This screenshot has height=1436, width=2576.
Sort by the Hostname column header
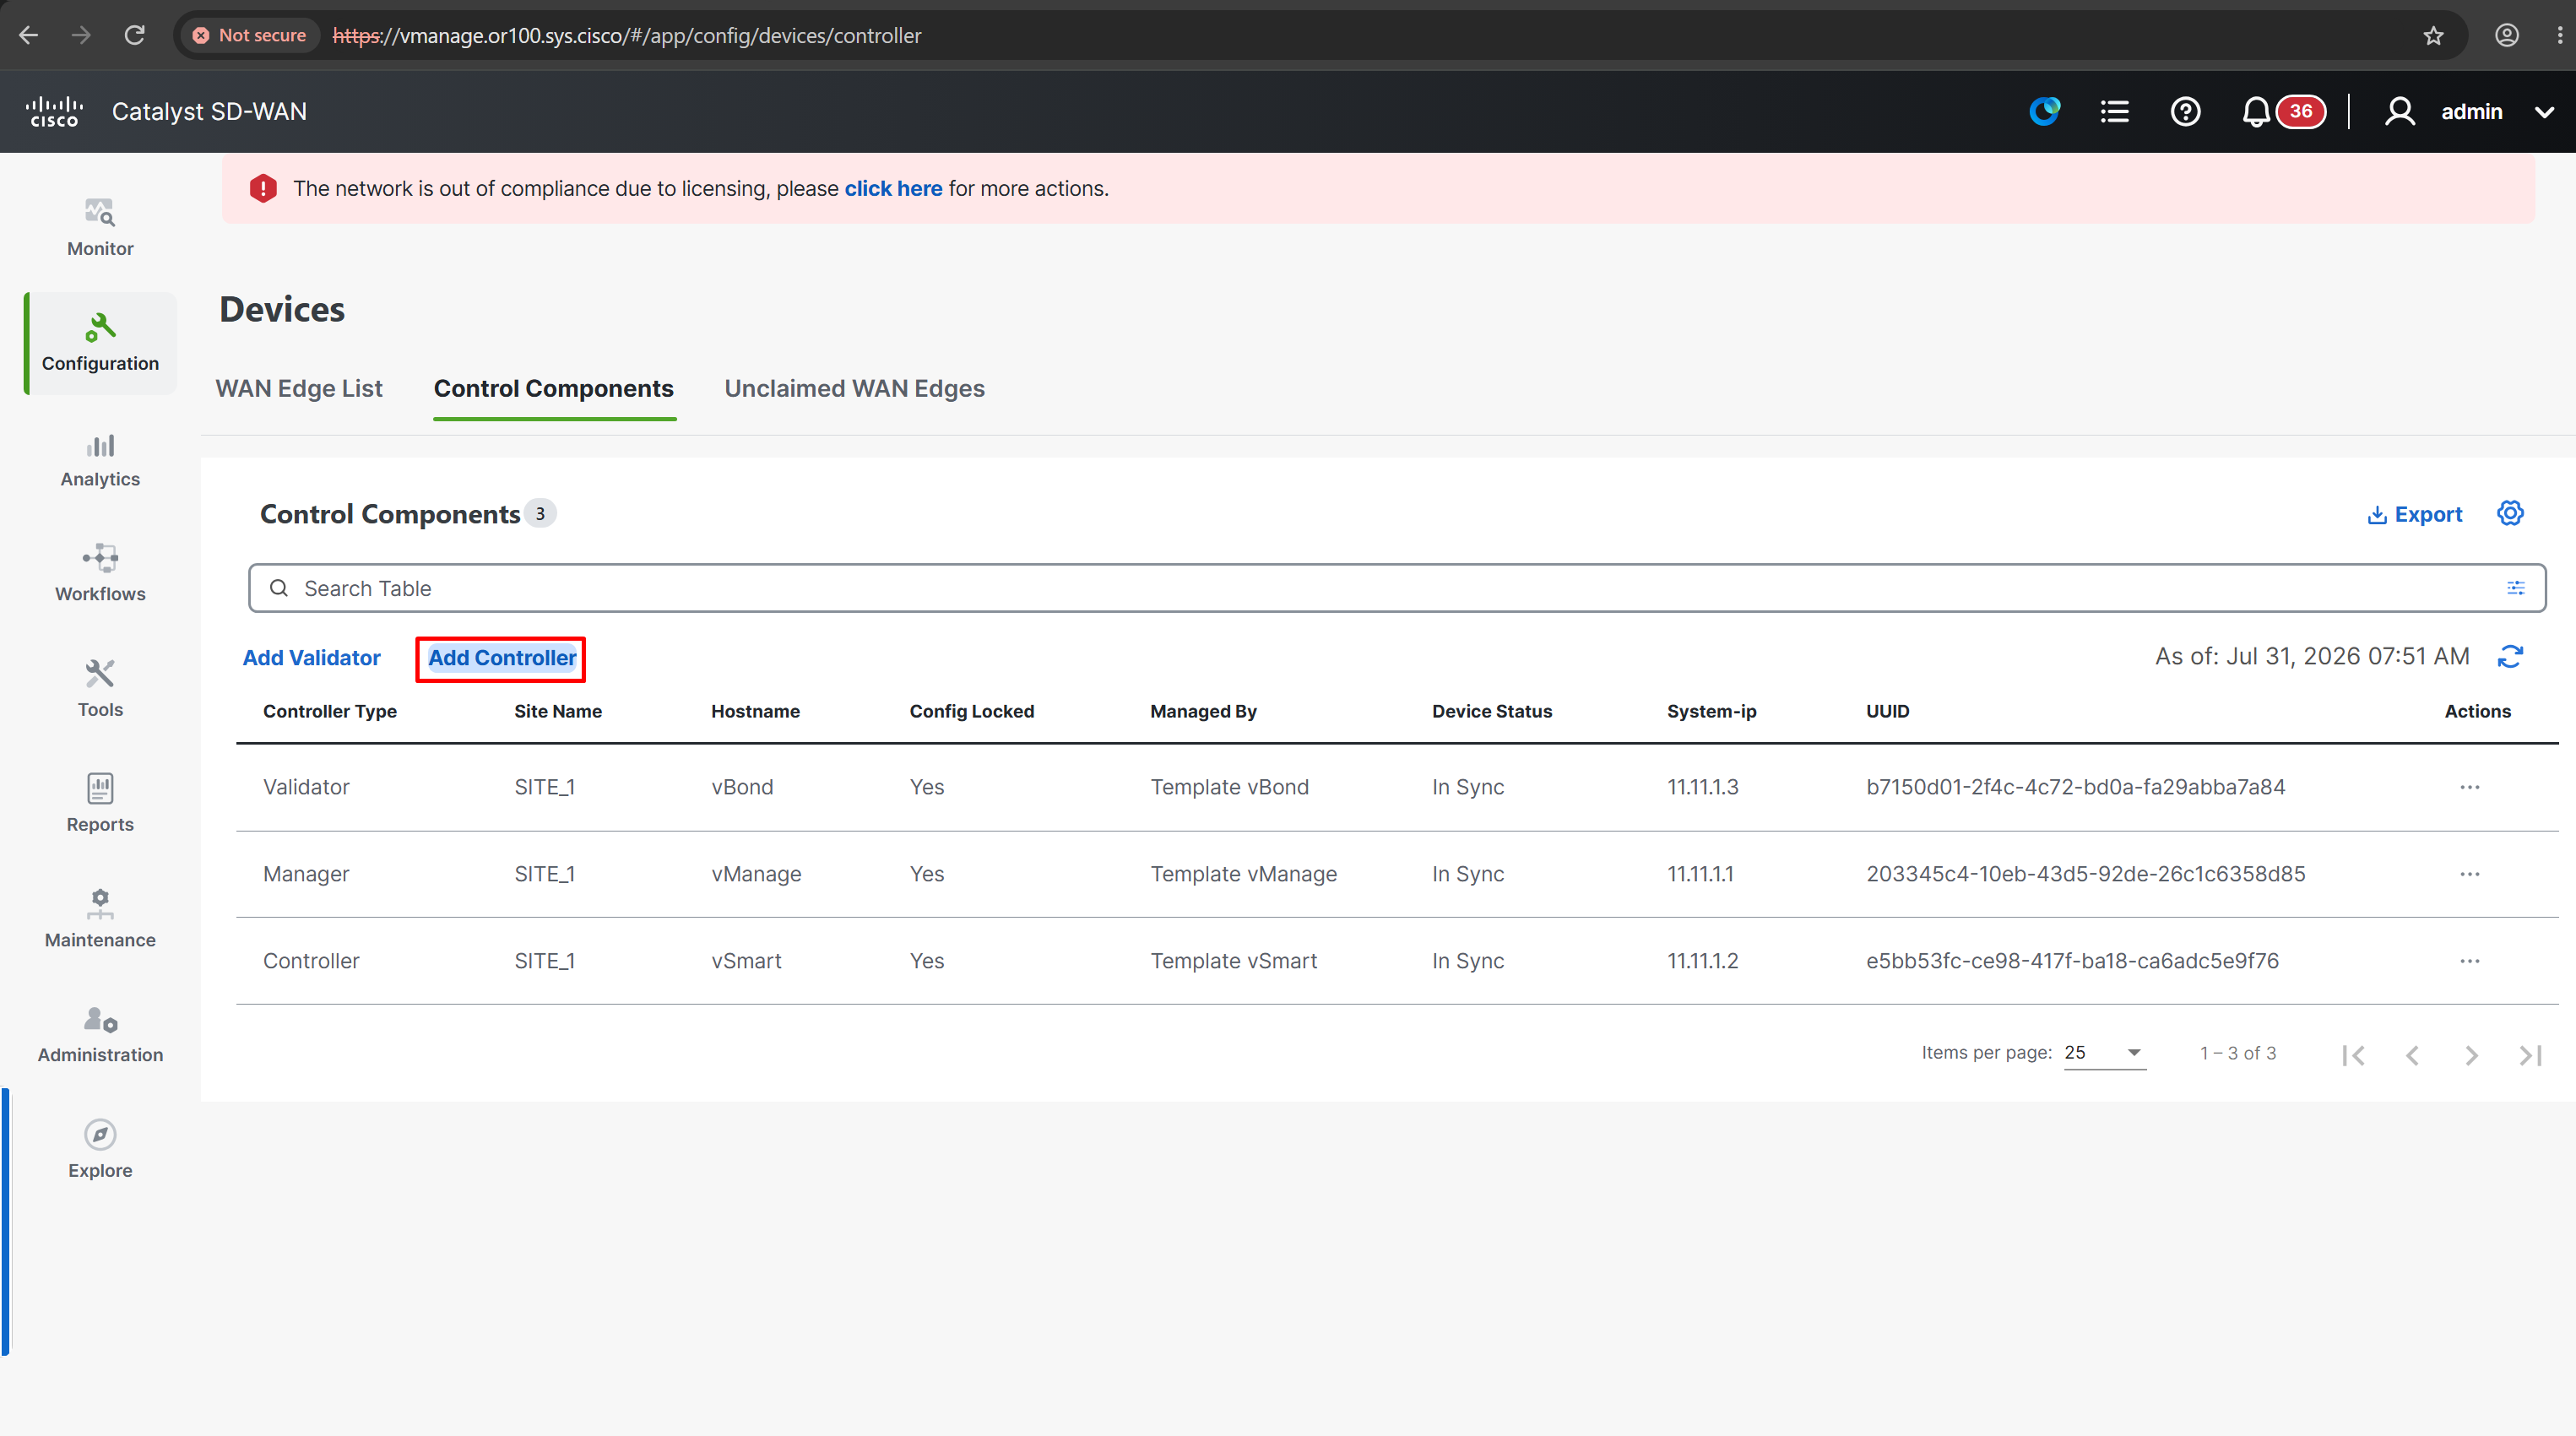pyautogui.click(x=755, y=711)
